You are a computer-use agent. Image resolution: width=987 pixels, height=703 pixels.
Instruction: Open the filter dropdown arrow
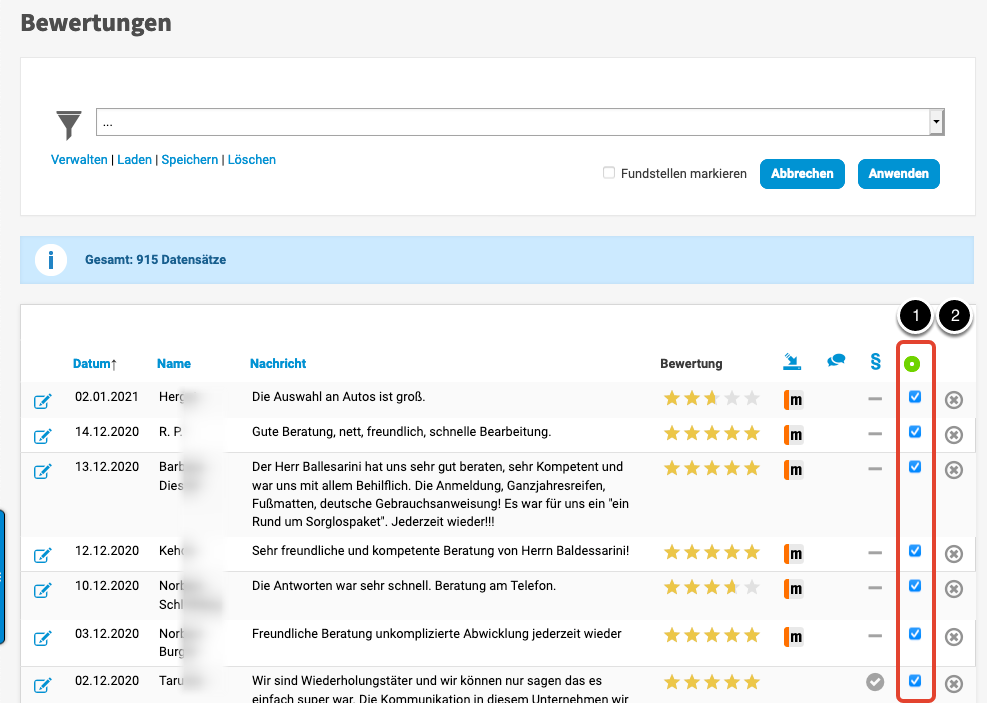[x=936, y=122]
